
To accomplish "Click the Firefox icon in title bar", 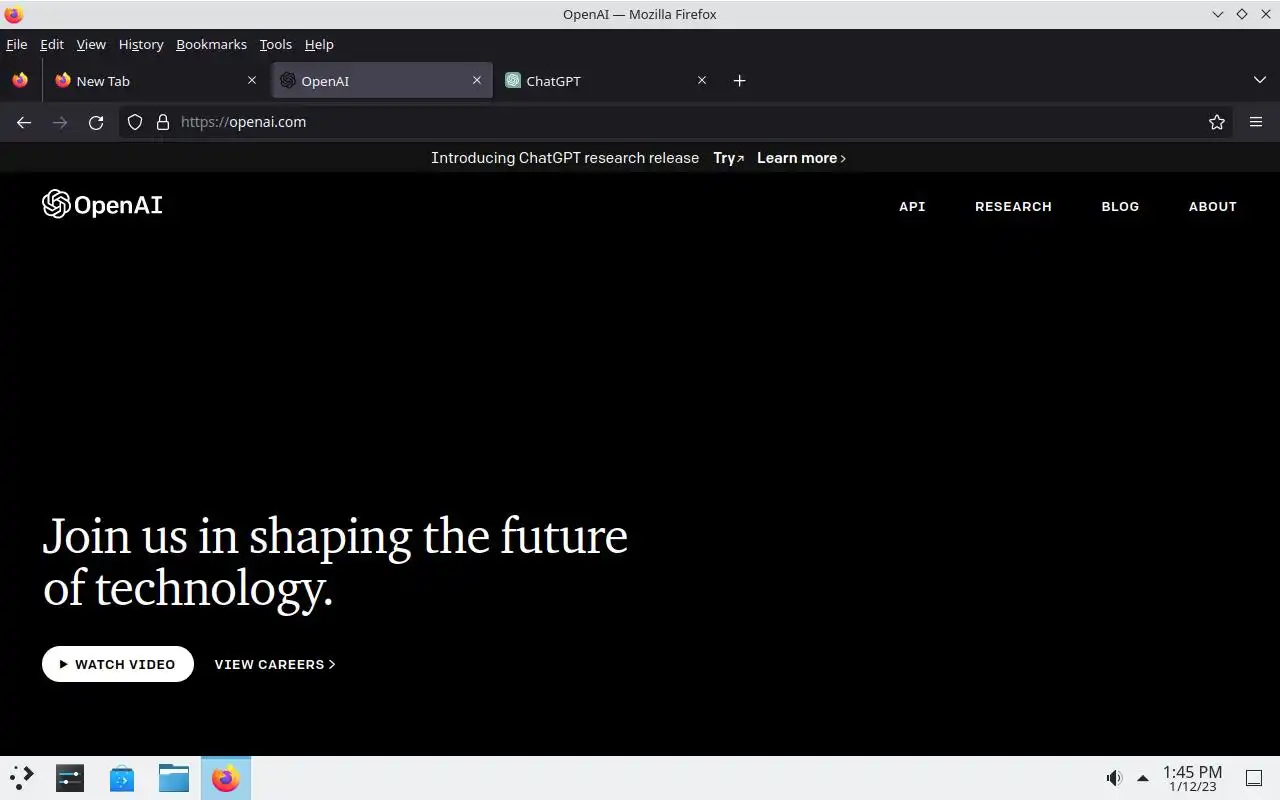I will point(14,14).
